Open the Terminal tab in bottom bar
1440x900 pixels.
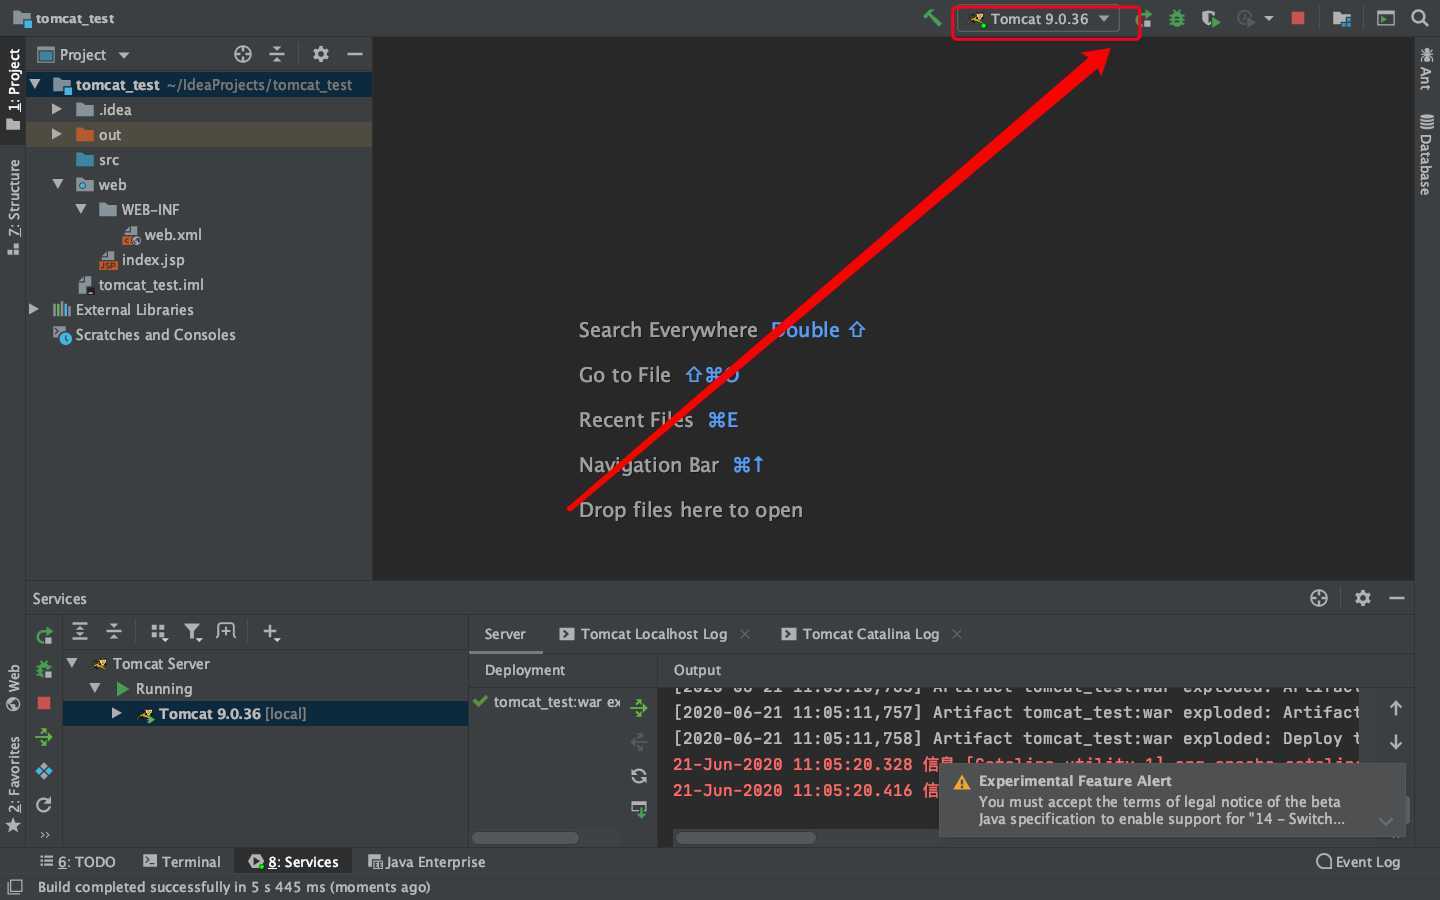[181, 862]
